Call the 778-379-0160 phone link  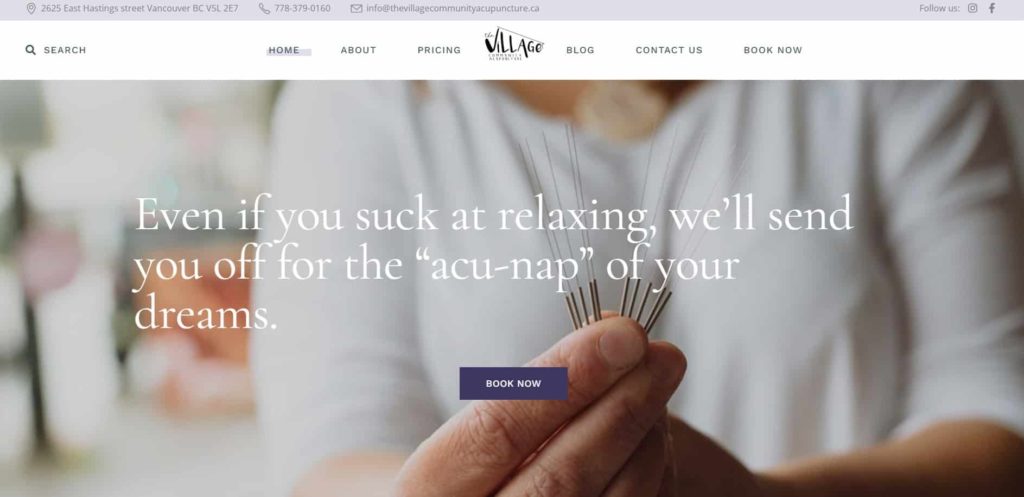click(x=302, y=8)
